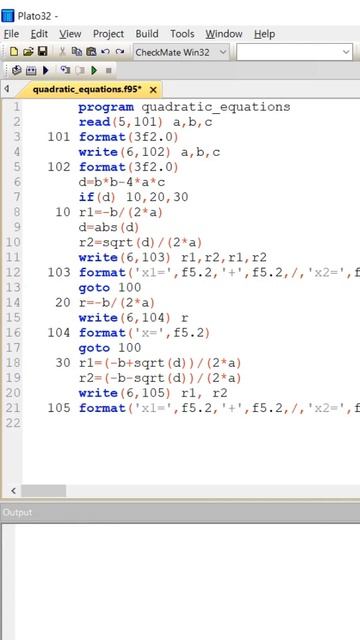Click the Compile file icon
Image resolution: width=360 pixels, height=640 pixels.
[x=17, y=70]
